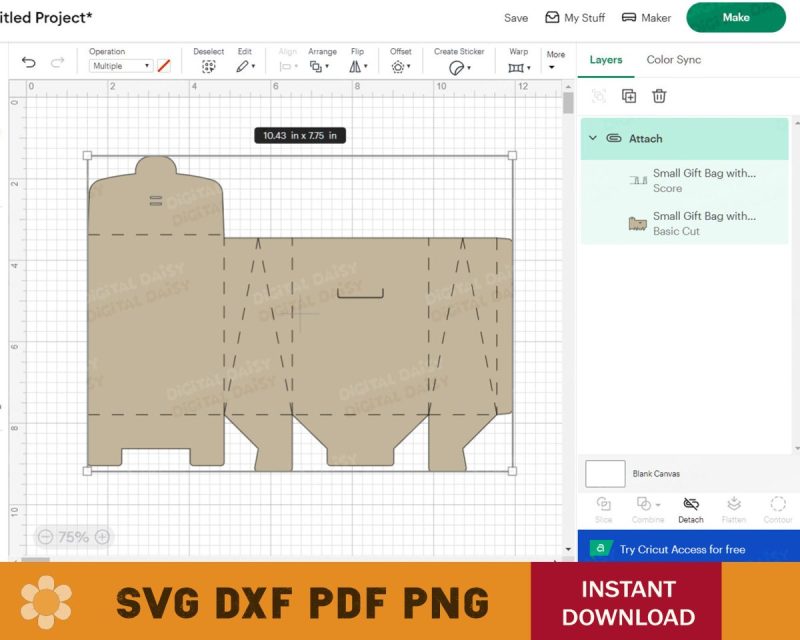The width and height of the screenshot is (800, 640).
Task: Select the Layers tab
Action: [x=606, y=60]
